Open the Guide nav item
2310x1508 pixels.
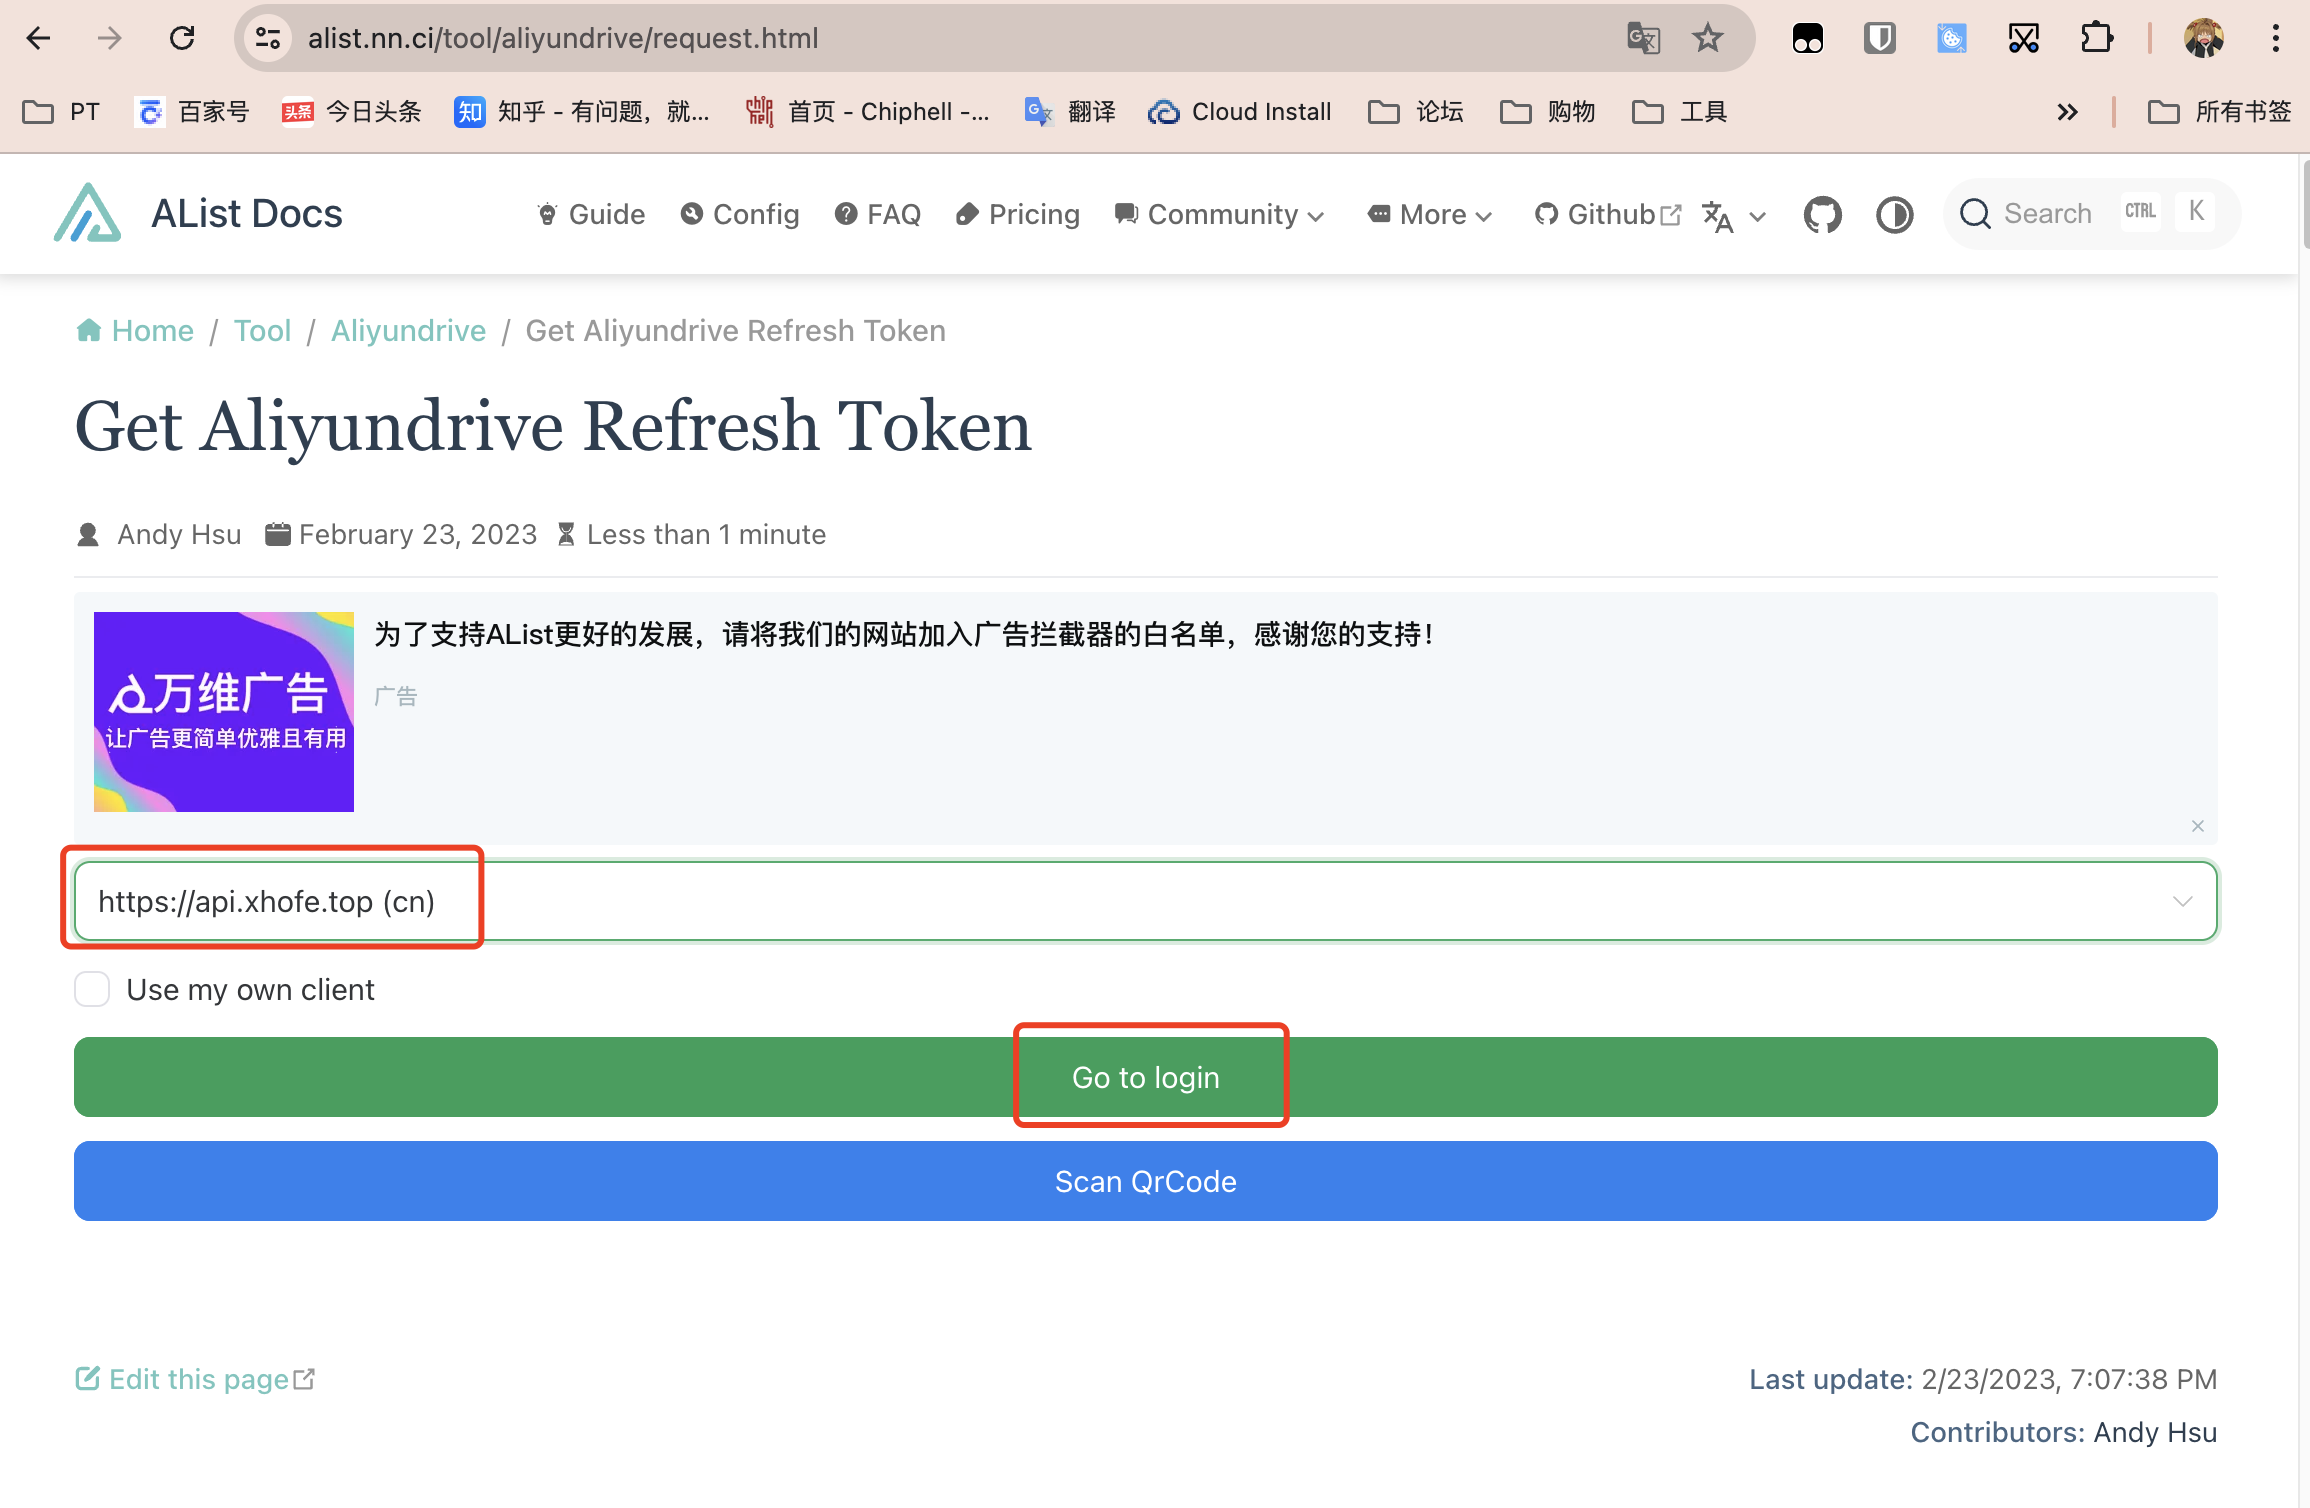[x=591, y=214]
